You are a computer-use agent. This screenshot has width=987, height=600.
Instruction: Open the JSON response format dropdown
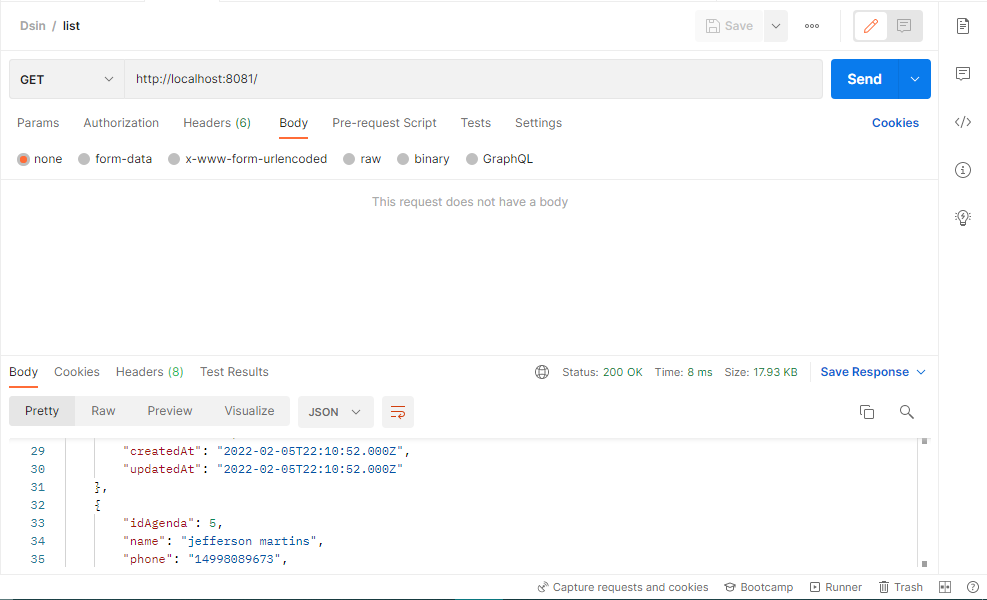pyautogui.click(x=335, y=411)
